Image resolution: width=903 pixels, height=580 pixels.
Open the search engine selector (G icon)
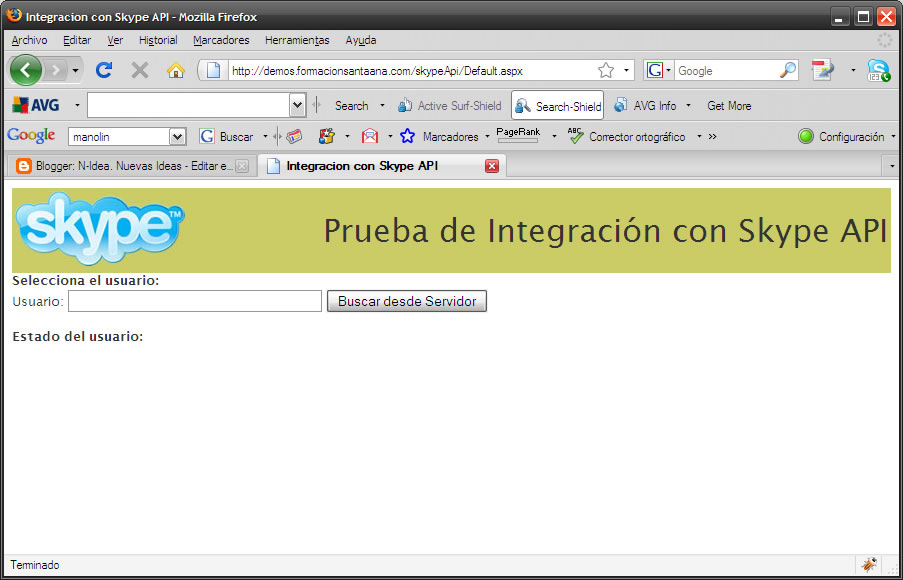tap(658, 70)
